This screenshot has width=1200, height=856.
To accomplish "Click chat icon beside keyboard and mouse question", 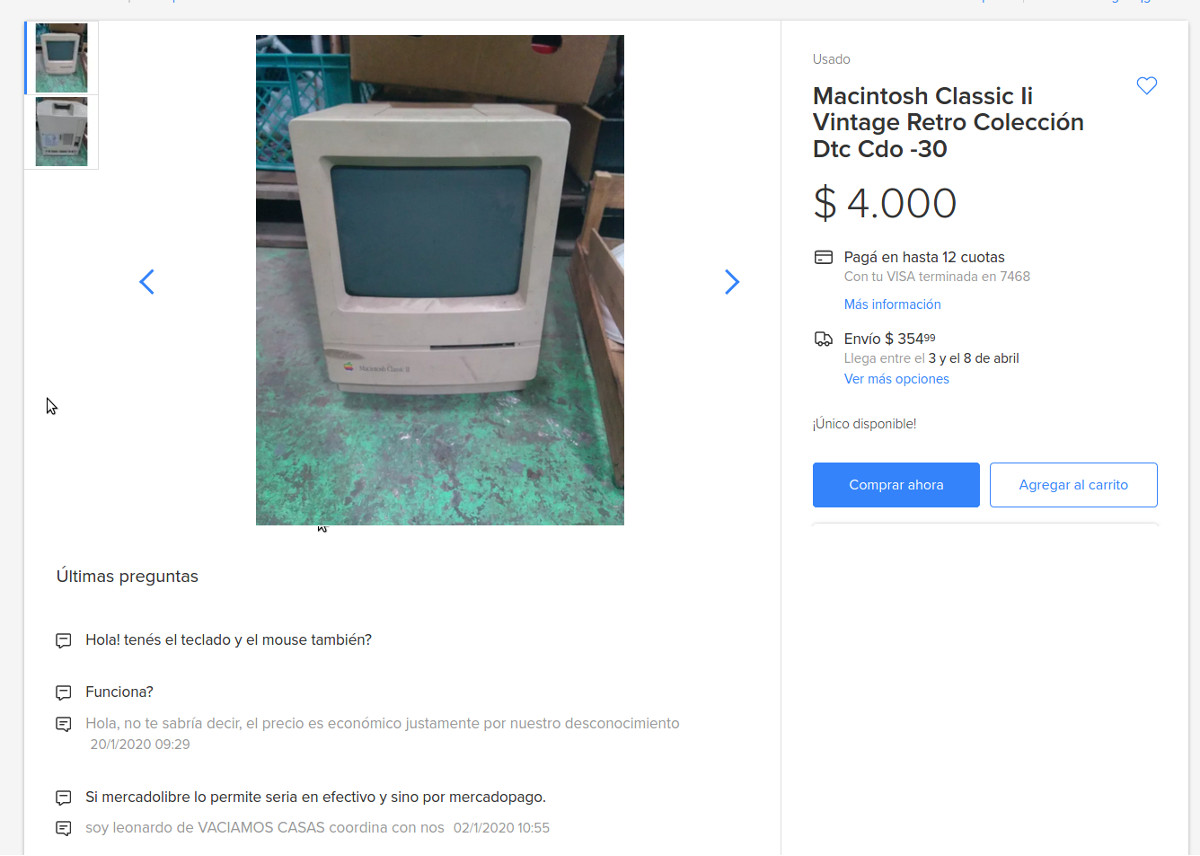I will coord(63,641).
